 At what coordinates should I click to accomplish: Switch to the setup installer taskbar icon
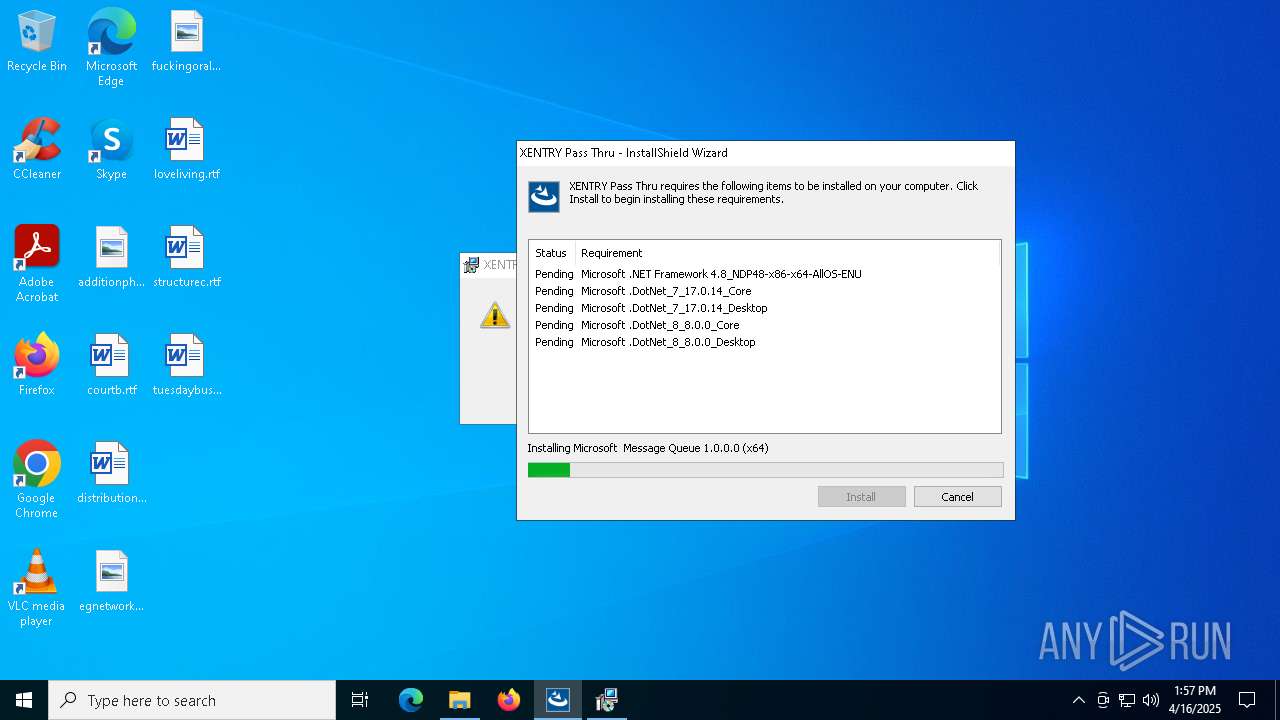(606, 700)
